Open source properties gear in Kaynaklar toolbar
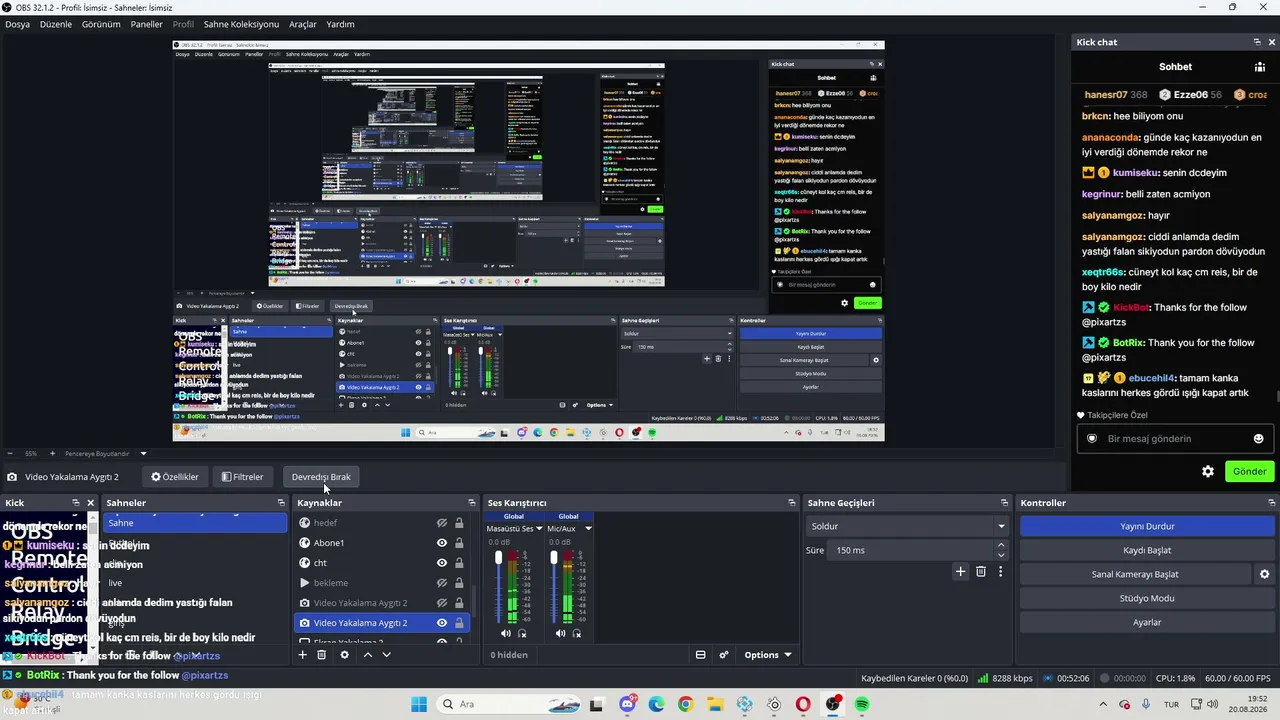The width and height of the screenshot is (1280, 720). pyautogui.click(x=345, y=655)
